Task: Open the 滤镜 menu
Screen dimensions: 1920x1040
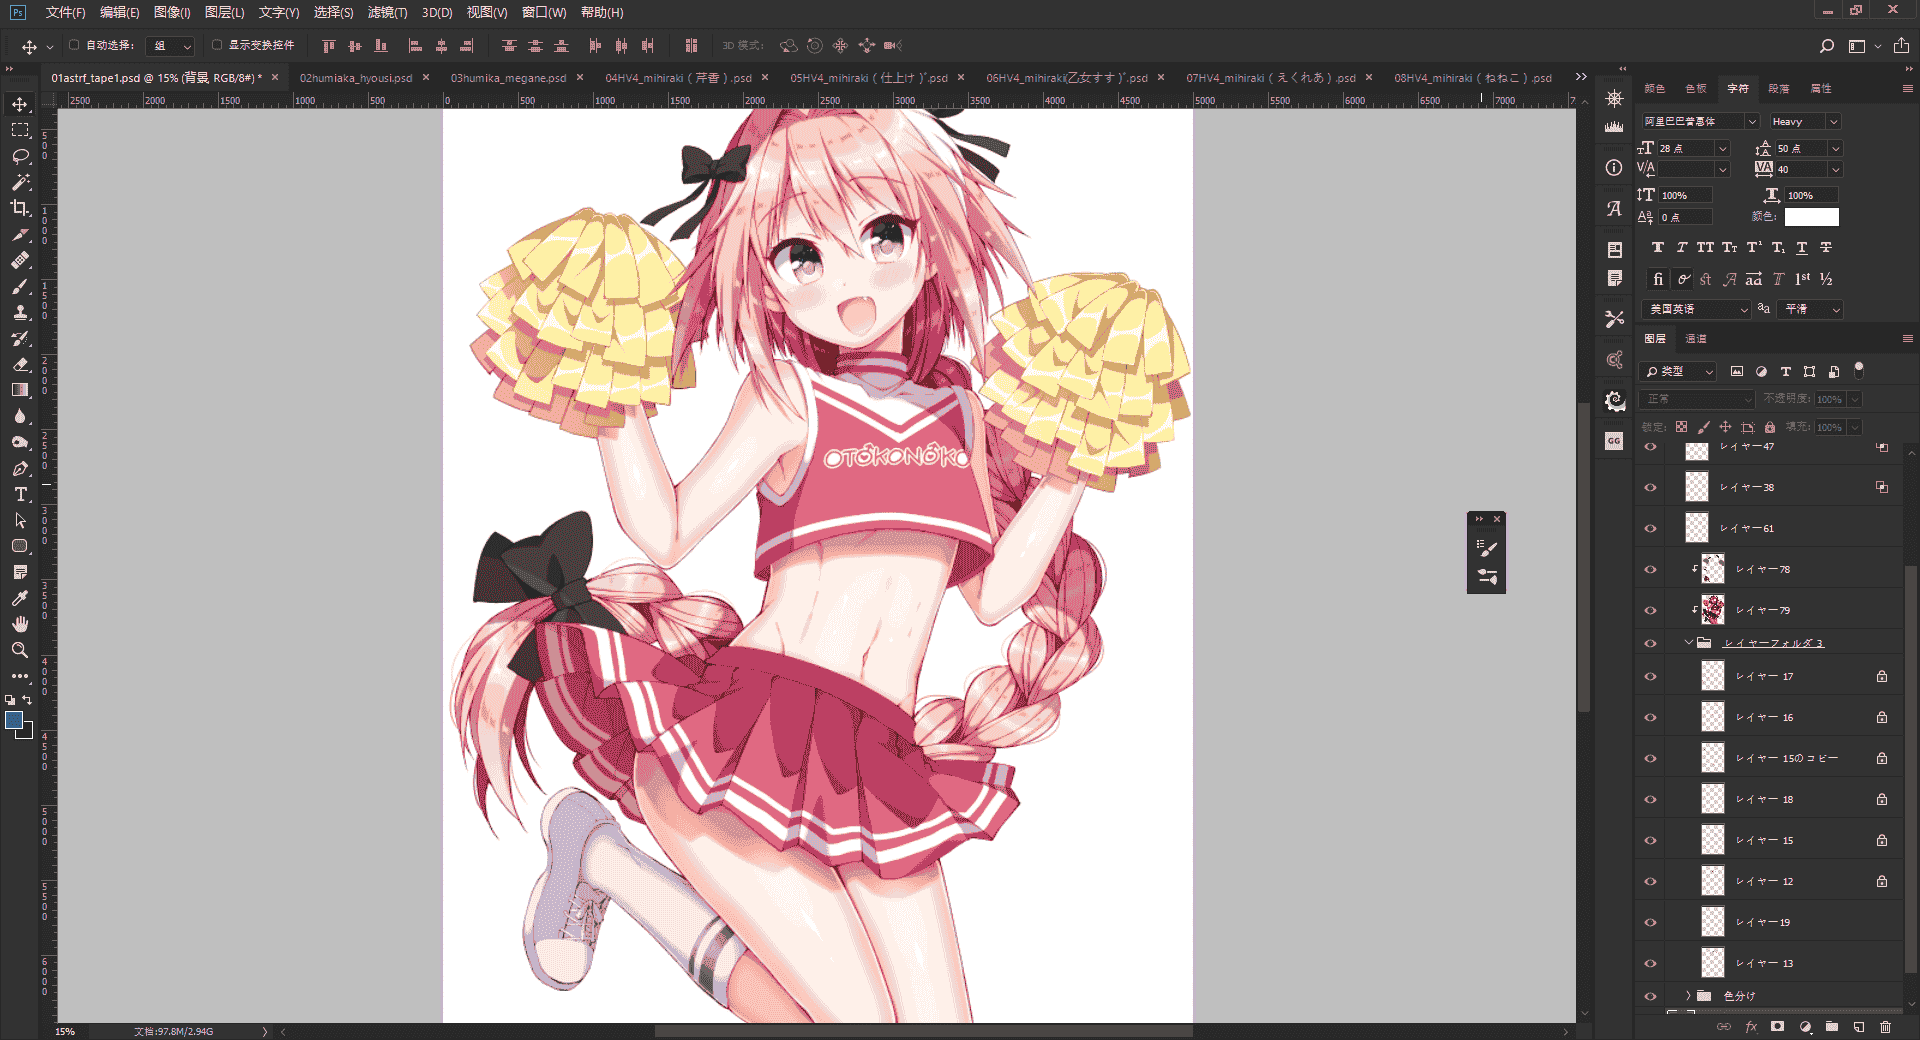Action: [x=387, y=12]
